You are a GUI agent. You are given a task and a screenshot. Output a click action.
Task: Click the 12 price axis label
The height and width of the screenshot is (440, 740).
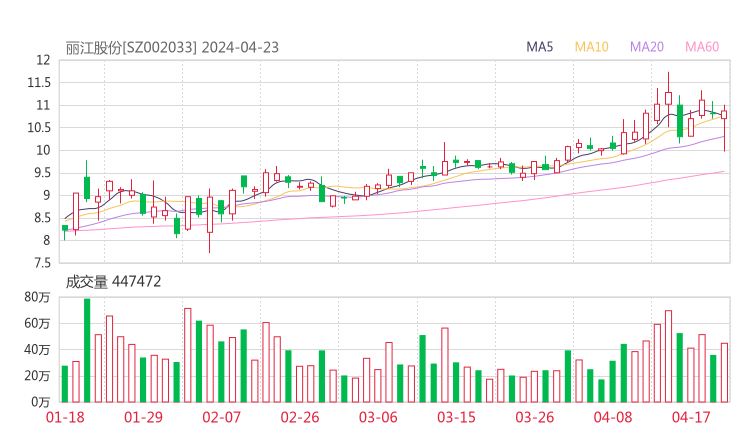click(x=43, y=60)
